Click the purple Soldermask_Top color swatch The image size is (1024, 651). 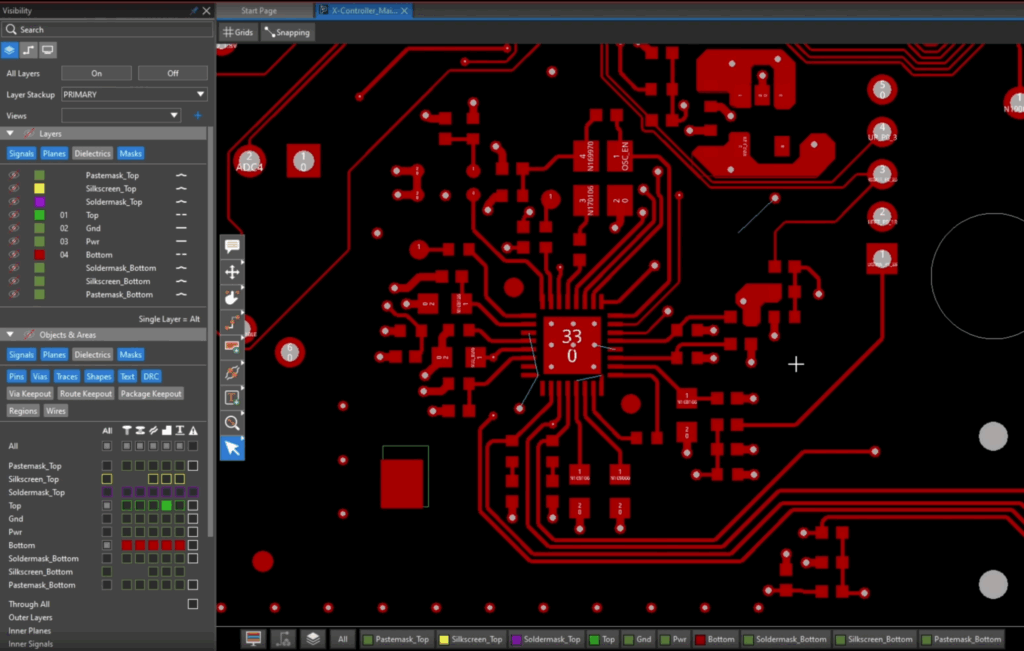[37, 201]
